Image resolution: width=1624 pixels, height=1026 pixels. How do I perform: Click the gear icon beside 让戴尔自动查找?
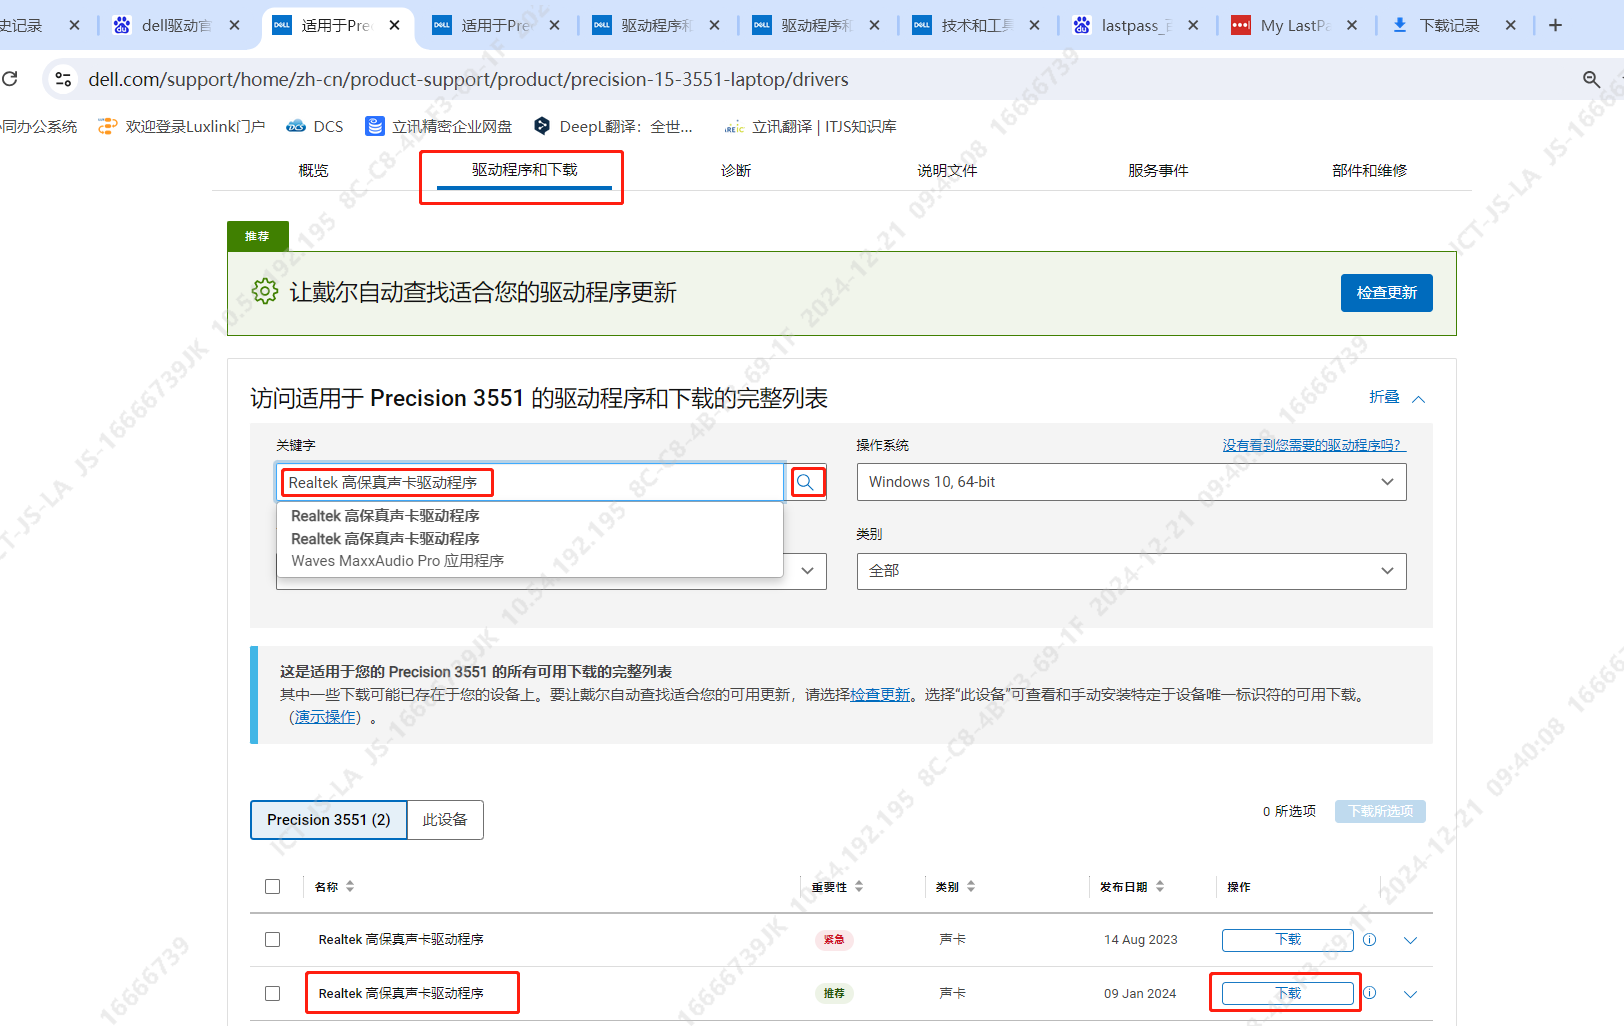[265, 291]
